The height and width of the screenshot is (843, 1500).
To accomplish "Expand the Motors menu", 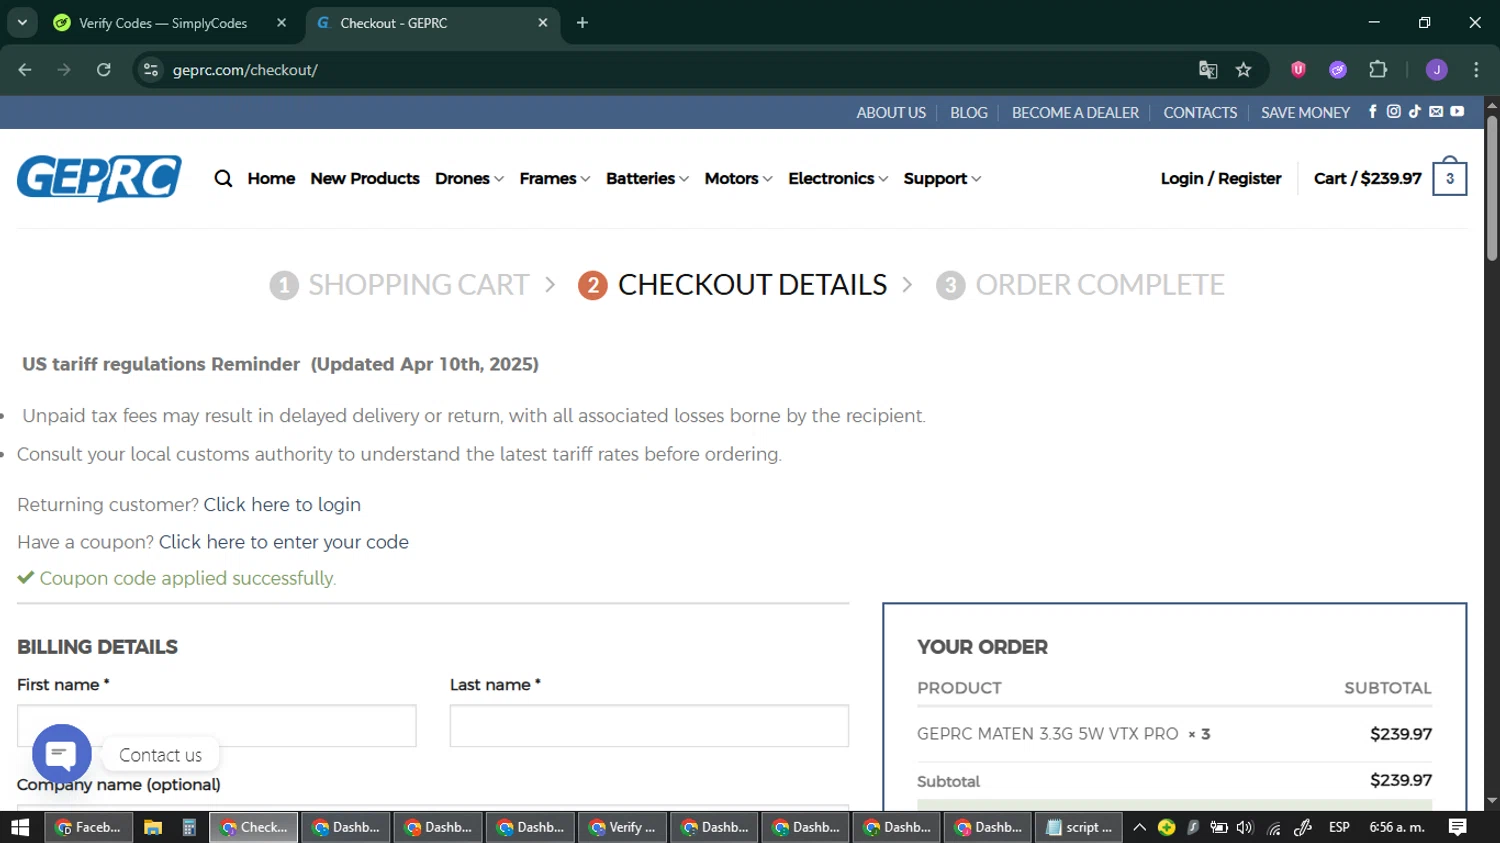I will [738, 178].
